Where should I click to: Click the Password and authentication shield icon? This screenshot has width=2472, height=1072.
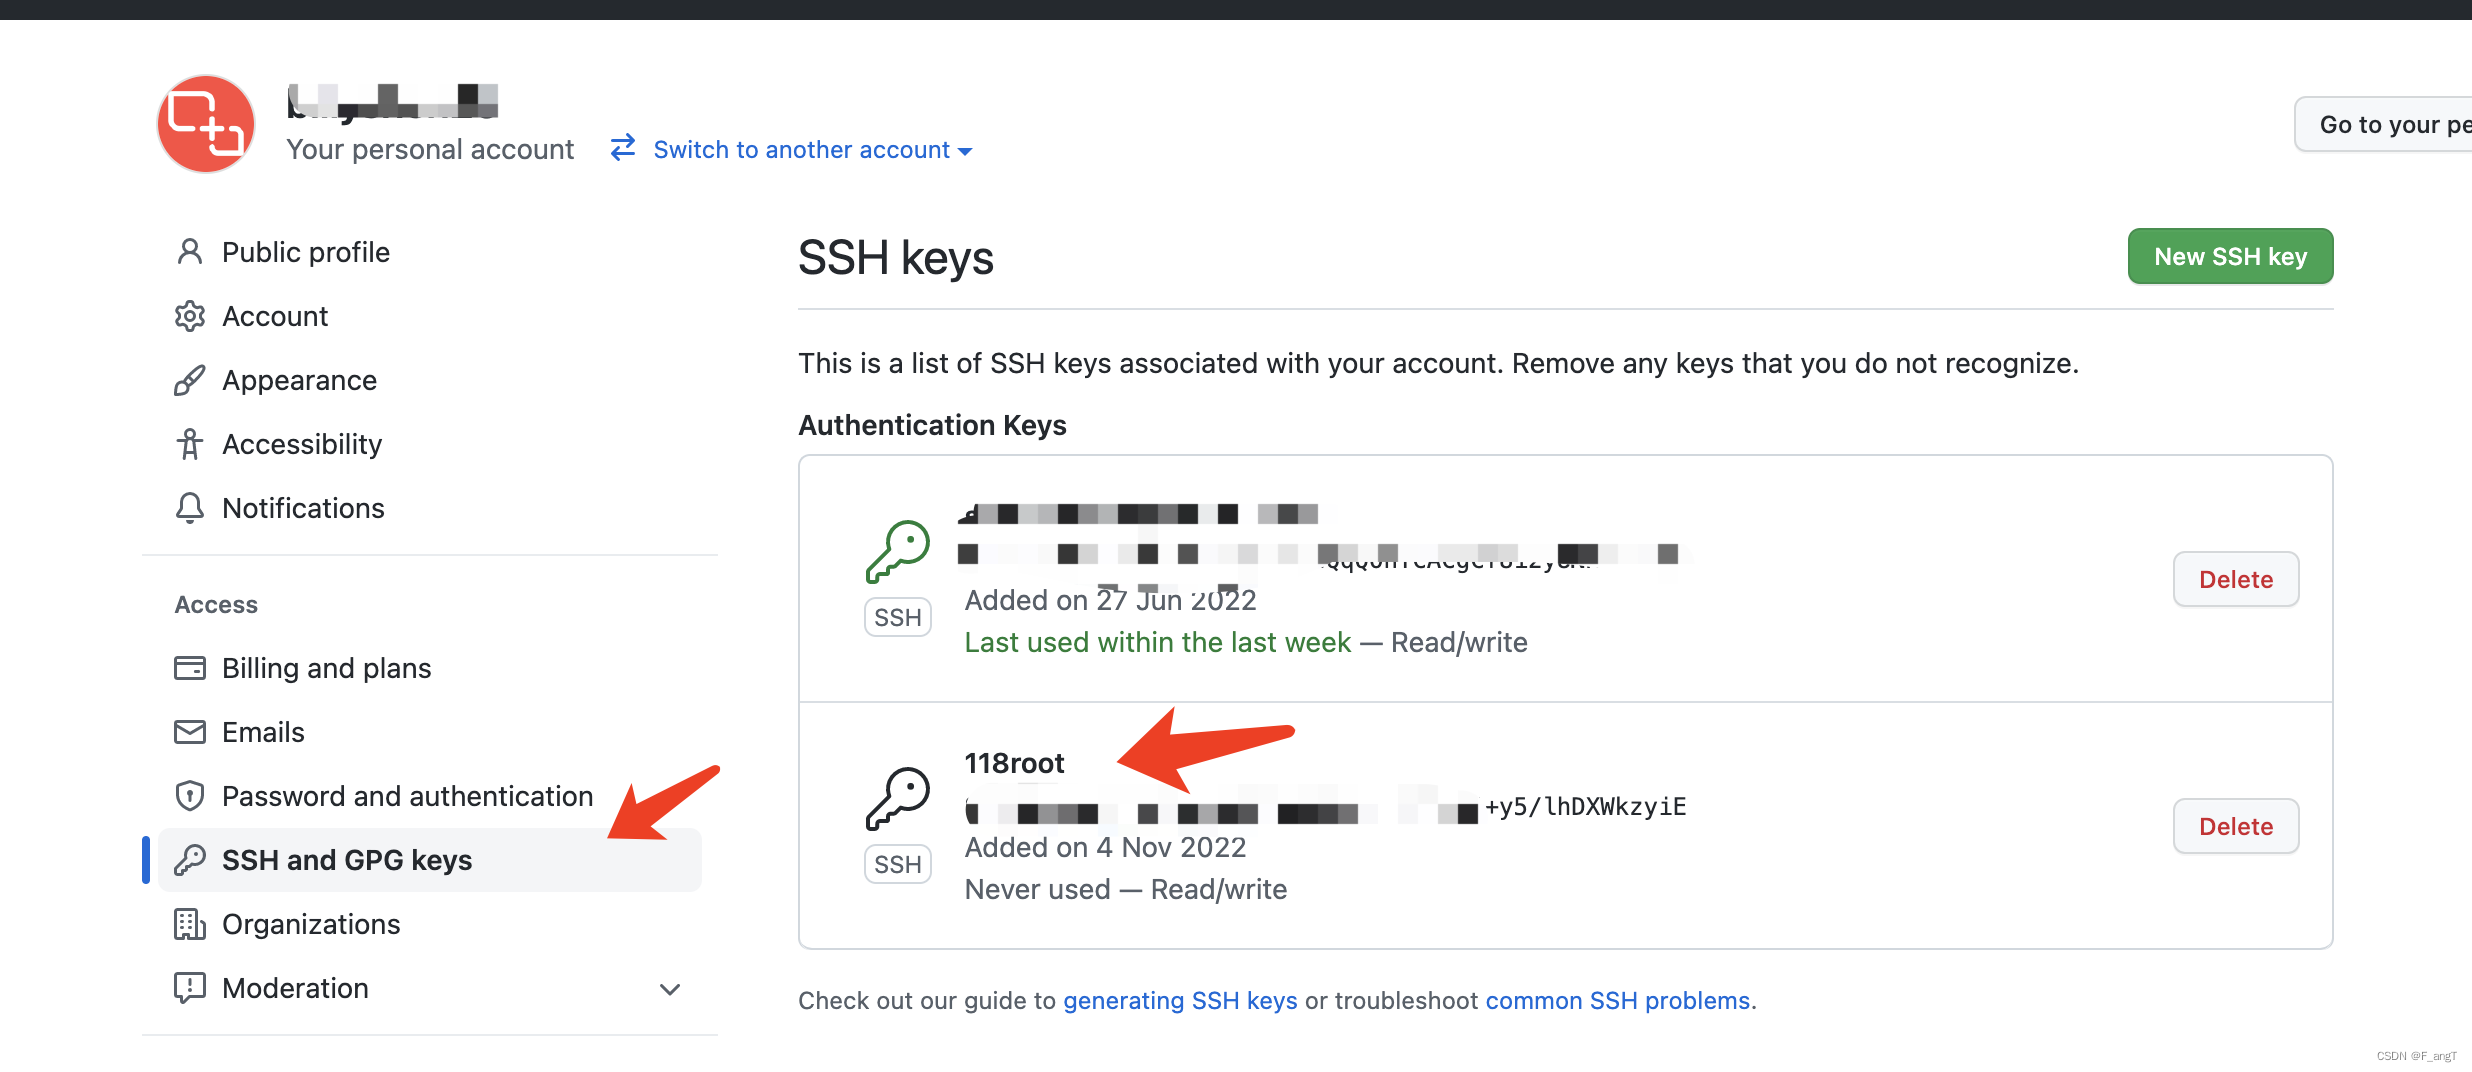[189, 795]
